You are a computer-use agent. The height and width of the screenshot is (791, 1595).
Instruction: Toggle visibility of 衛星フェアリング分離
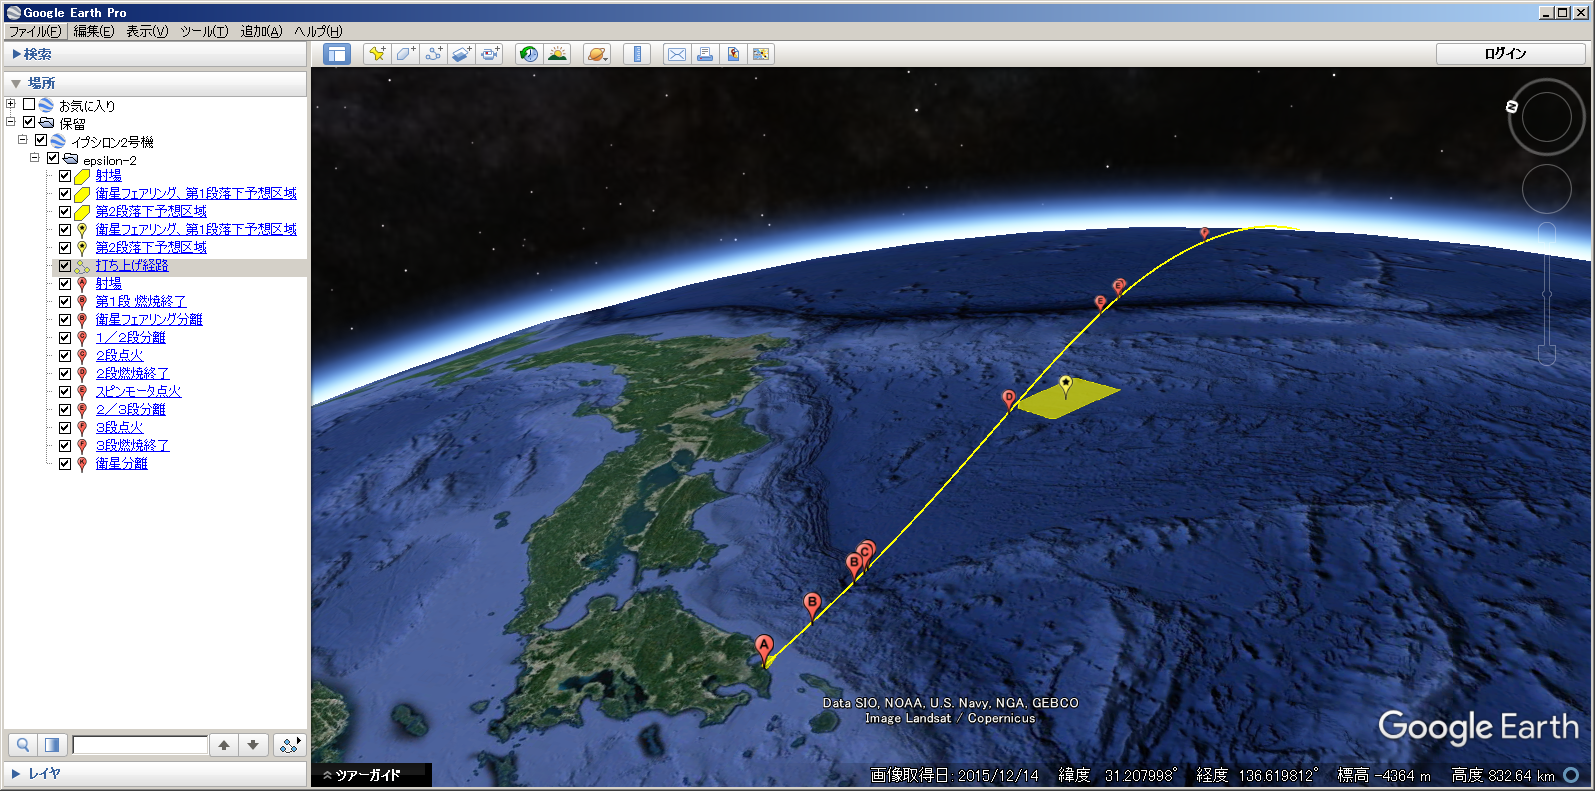tap(65, 320)
